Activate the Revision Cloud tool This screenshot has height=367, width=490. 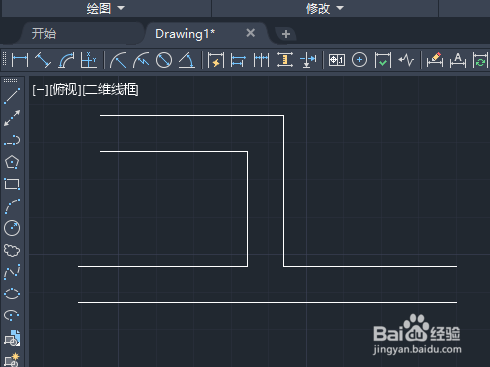12,250
